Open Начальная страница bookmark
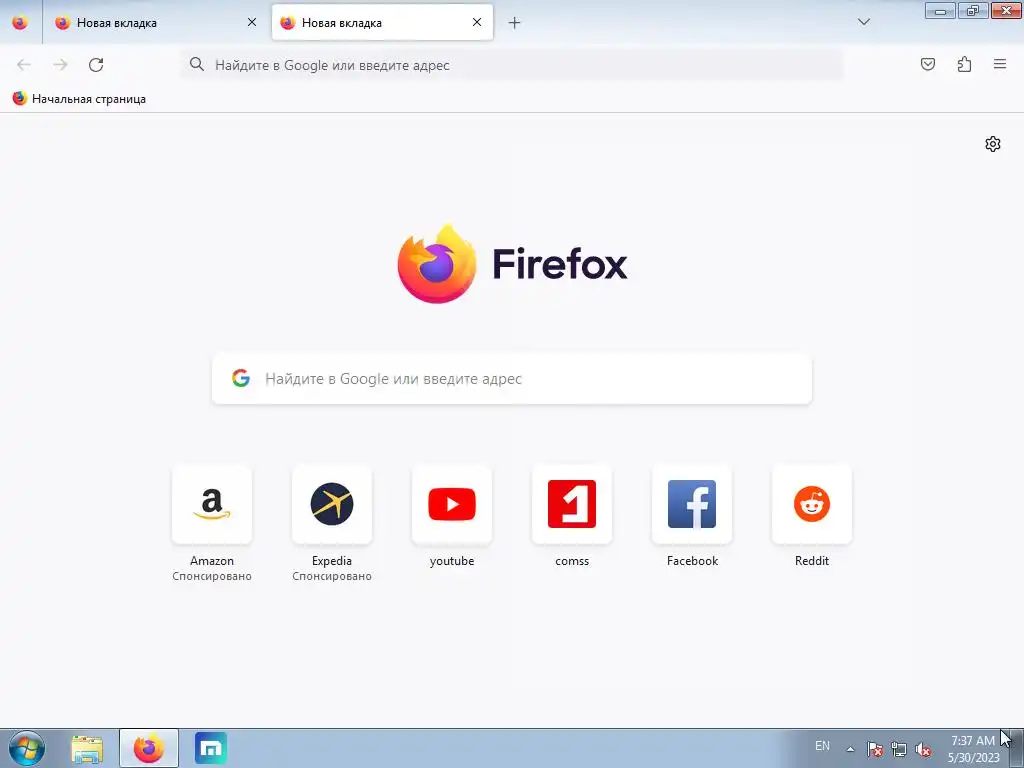 tap(79, 99)
